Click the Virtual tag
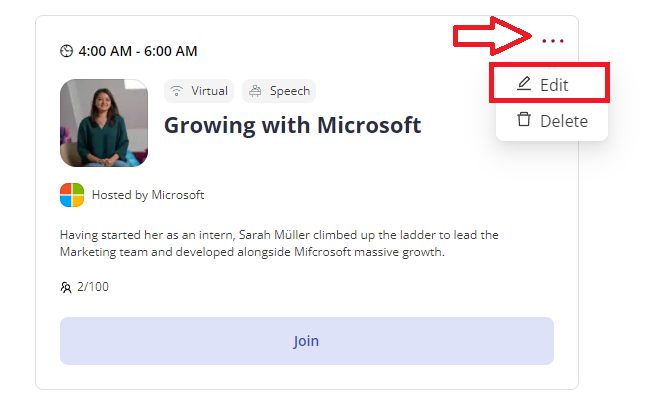The height and width of the screenshot is (398, 651). (x=199, y=91)
